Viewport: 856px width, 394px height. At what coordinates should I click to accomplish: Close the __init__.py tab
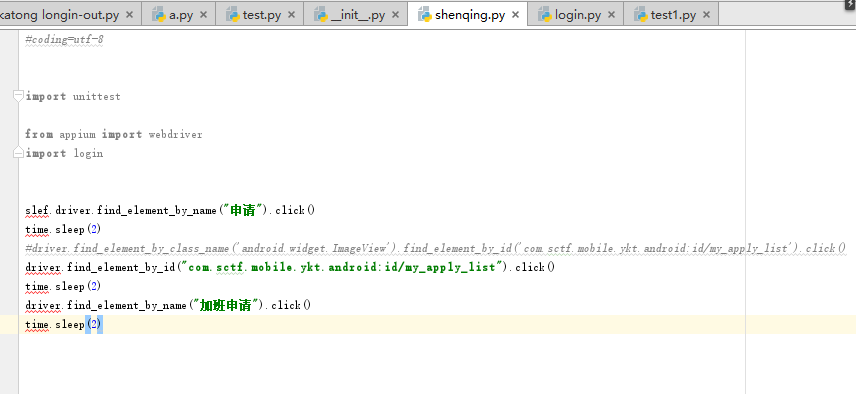point(396,15)
